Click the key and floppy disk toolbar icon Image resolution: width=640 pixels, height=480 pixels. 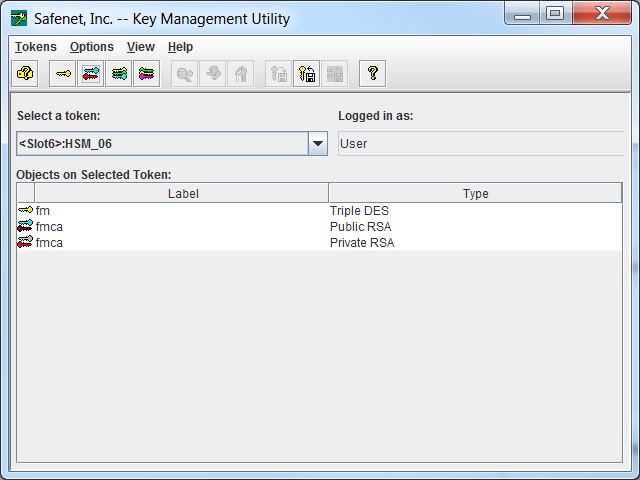(x=307, y=74)
